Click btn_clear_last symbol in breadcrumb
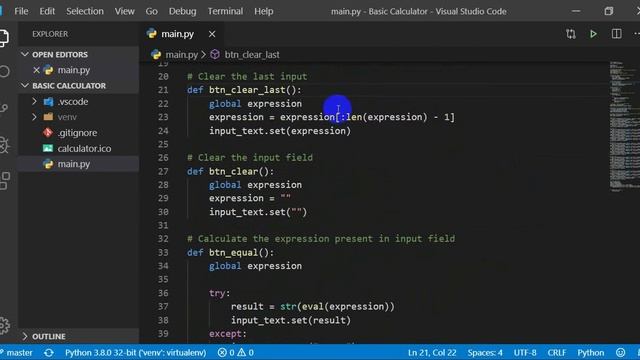Image resolution: width=640 pixels, height=360 pixels. point(252,55)
